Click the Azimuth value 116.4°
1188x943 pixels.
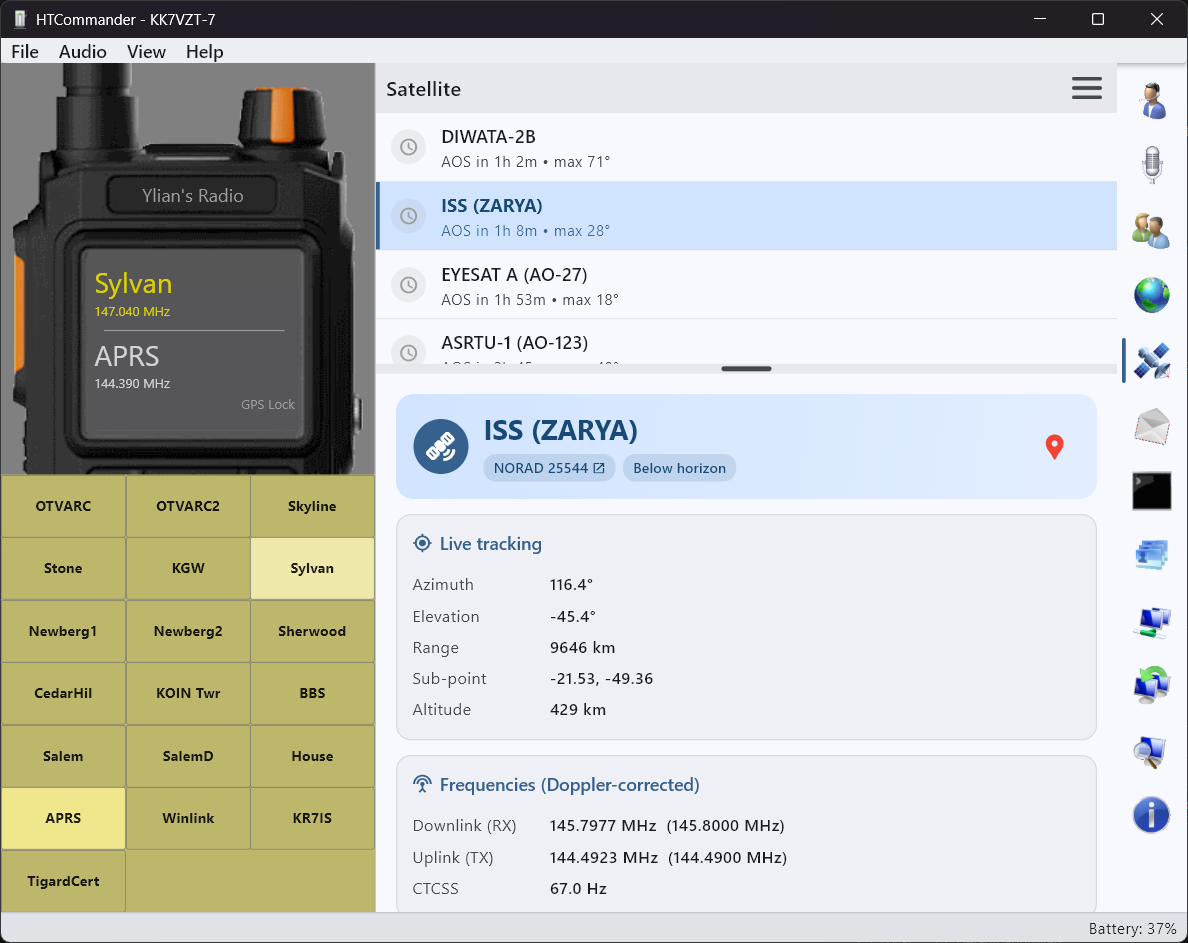pos(571,585)
